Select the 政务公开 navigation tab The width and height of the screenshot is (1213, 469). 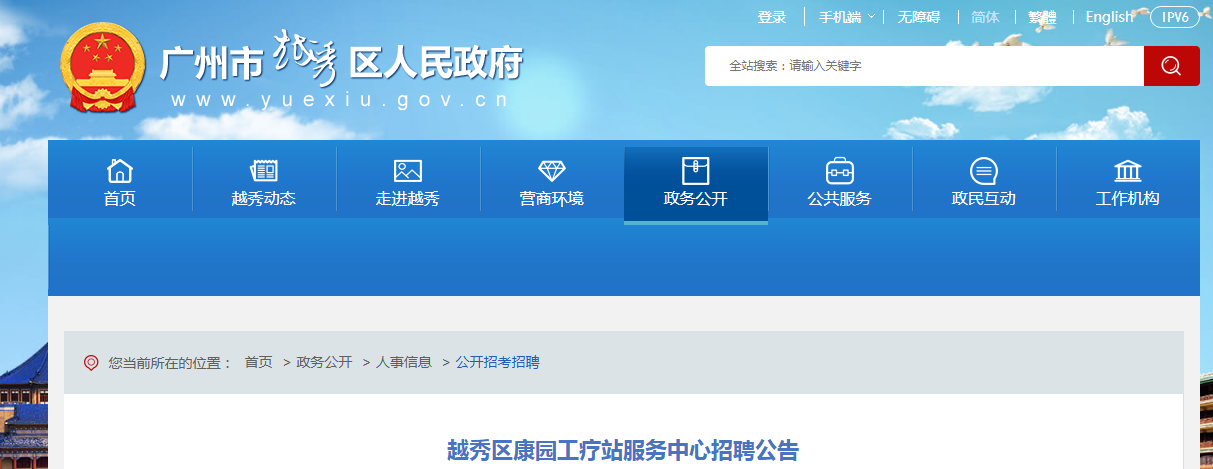[x=696, y=183]
